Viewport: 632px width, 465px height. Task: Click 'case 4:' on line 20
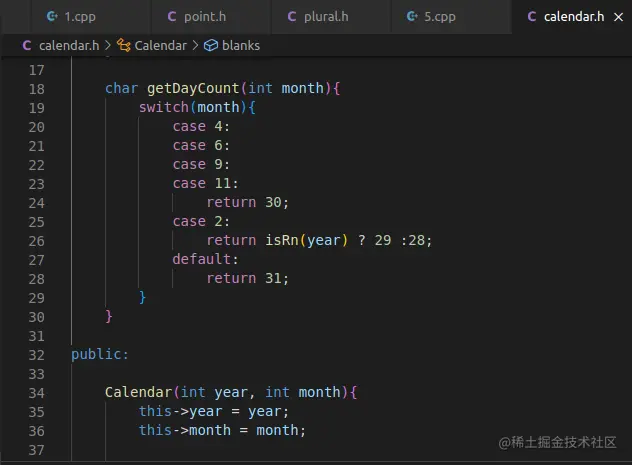point(201,126)
